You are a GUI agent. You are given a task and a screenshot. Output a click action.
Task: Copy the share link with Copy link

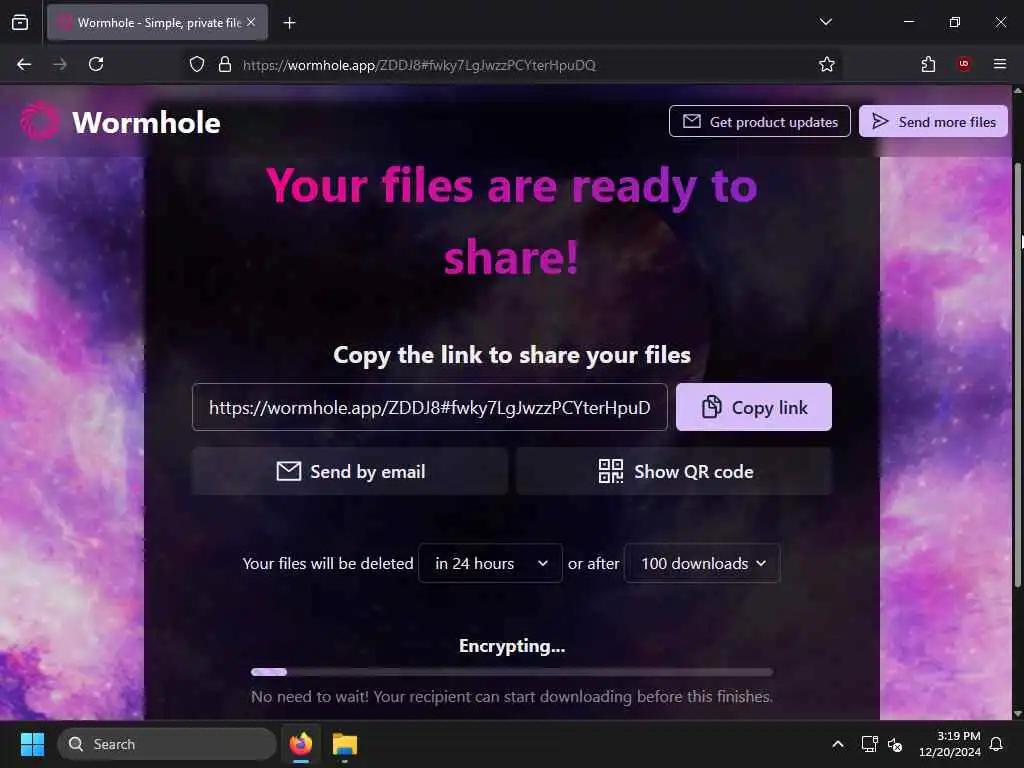coord(754,407)
